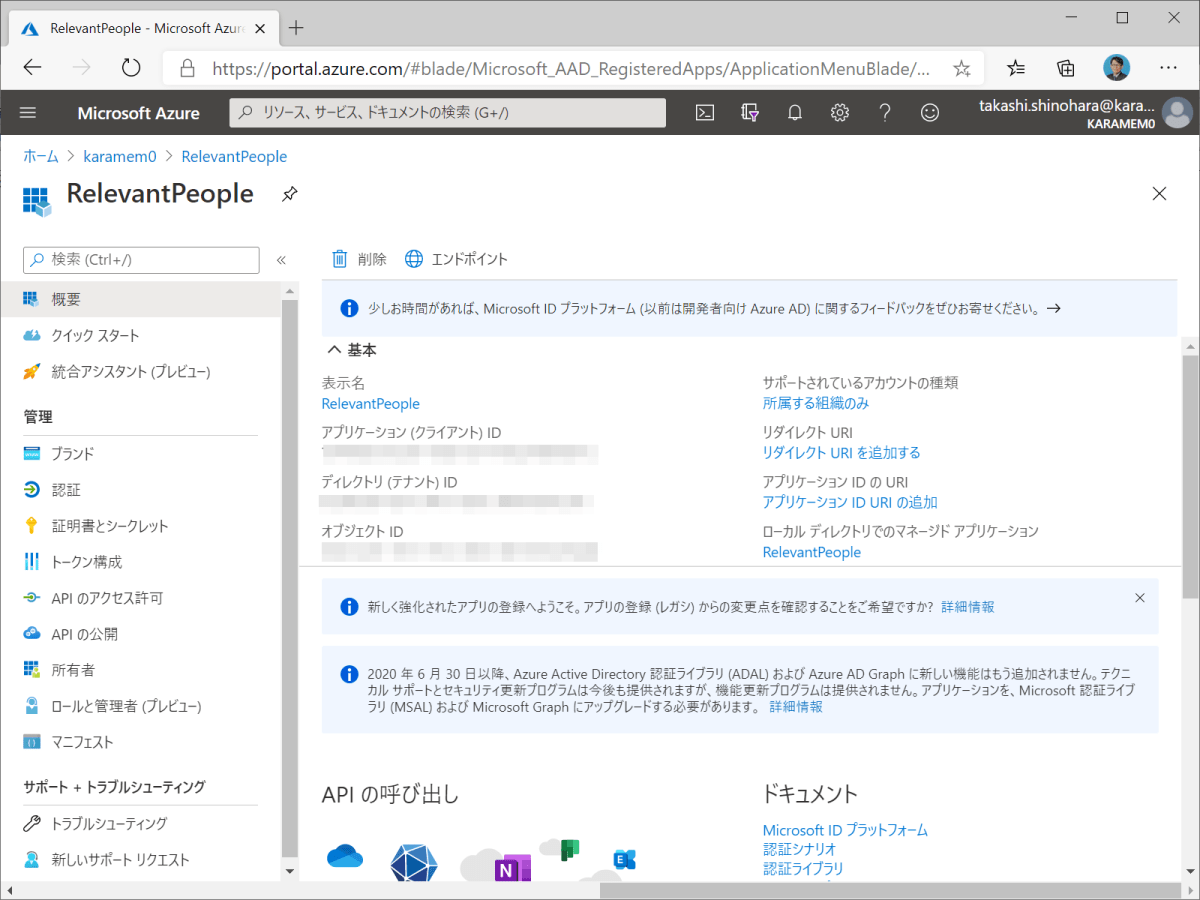1200x900 pixels.
Task: Collapse the 基本 section
Action: tap(352, 350)
